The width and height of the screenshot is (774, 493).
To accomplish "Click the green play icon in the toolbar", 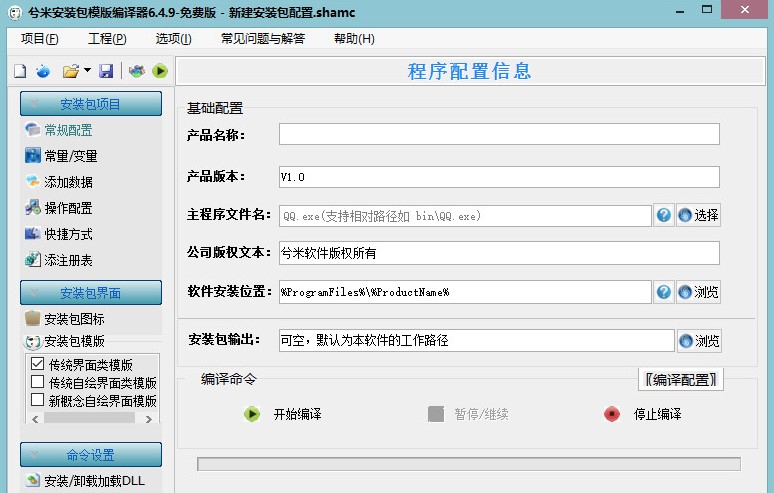I will click(160, 71).
